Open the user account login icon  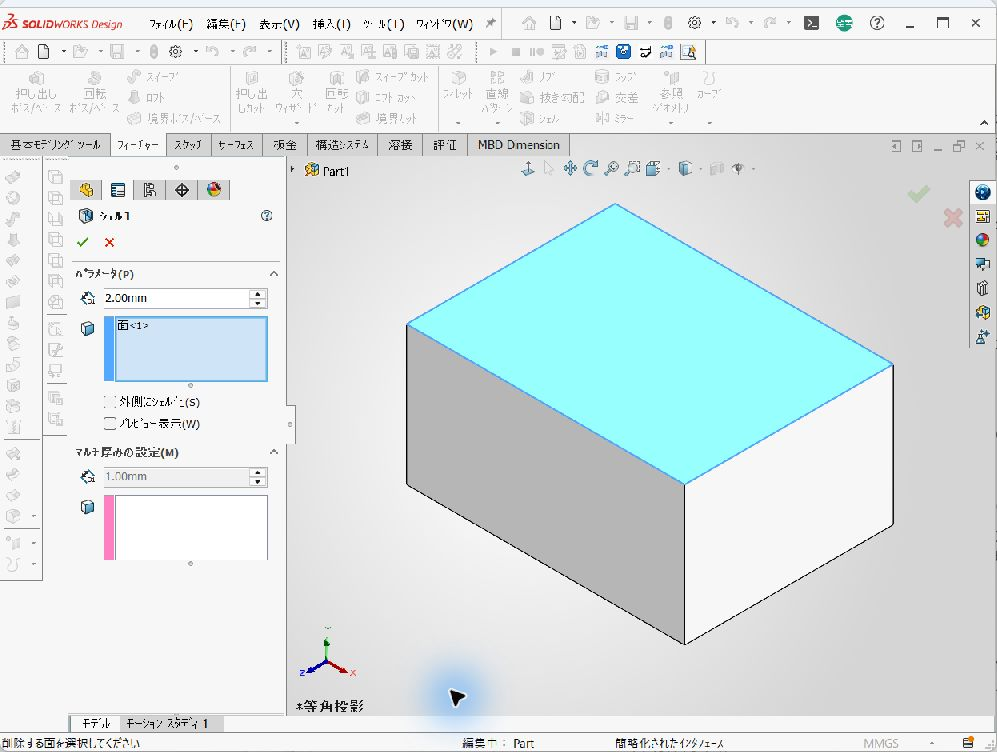[x=844, y=24]
